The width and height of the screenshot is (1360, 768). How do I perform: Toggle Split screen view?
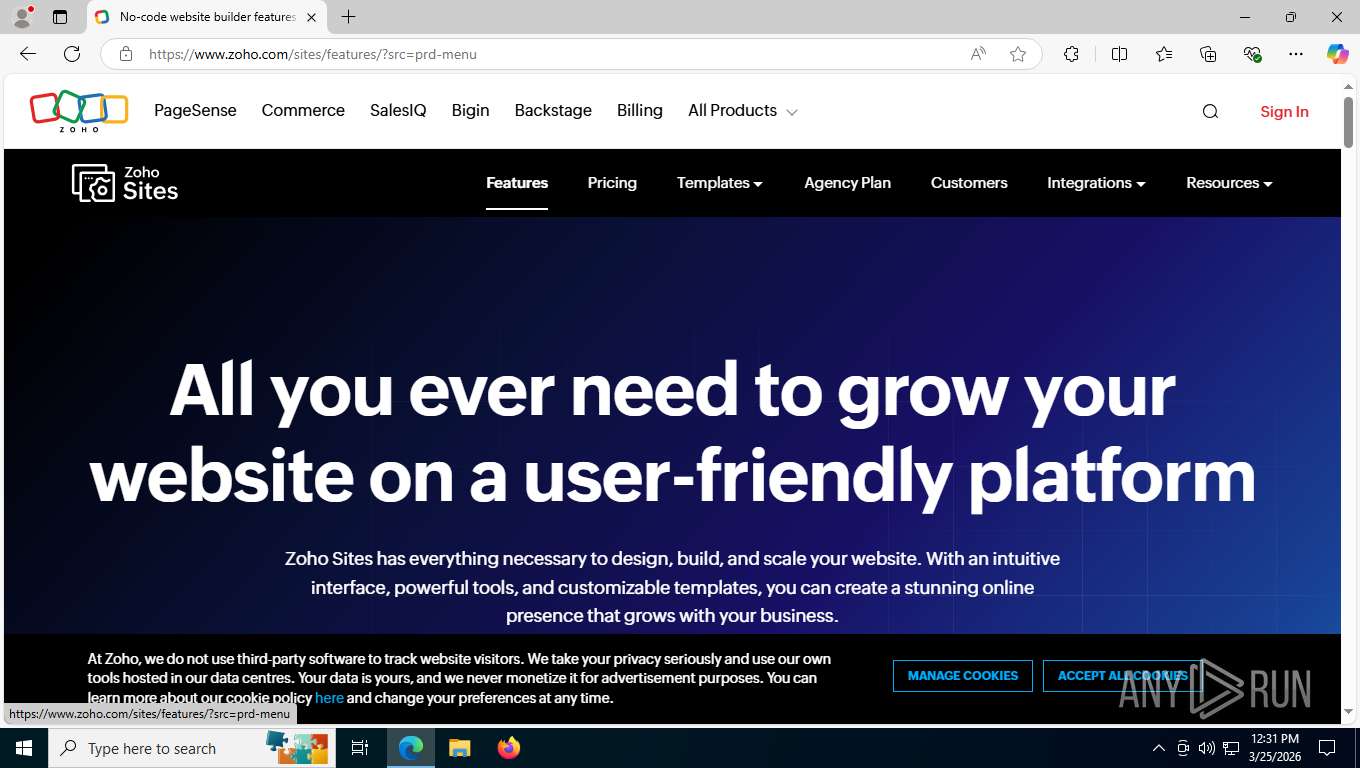tap(1119, 54)
